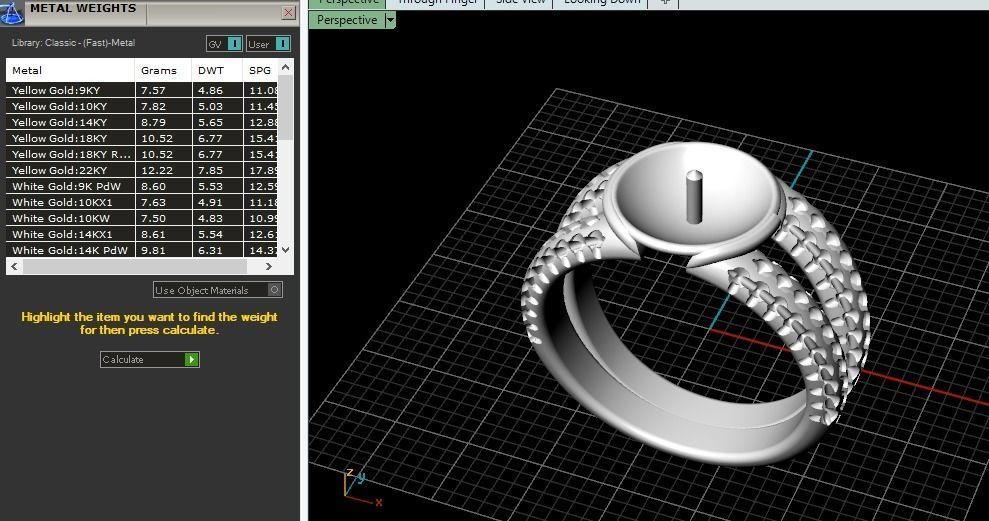Viewport: 989px width, 521px height.
Task: Click the Library: Classic - (Fast)-Metal label
Action: point(73,43)
